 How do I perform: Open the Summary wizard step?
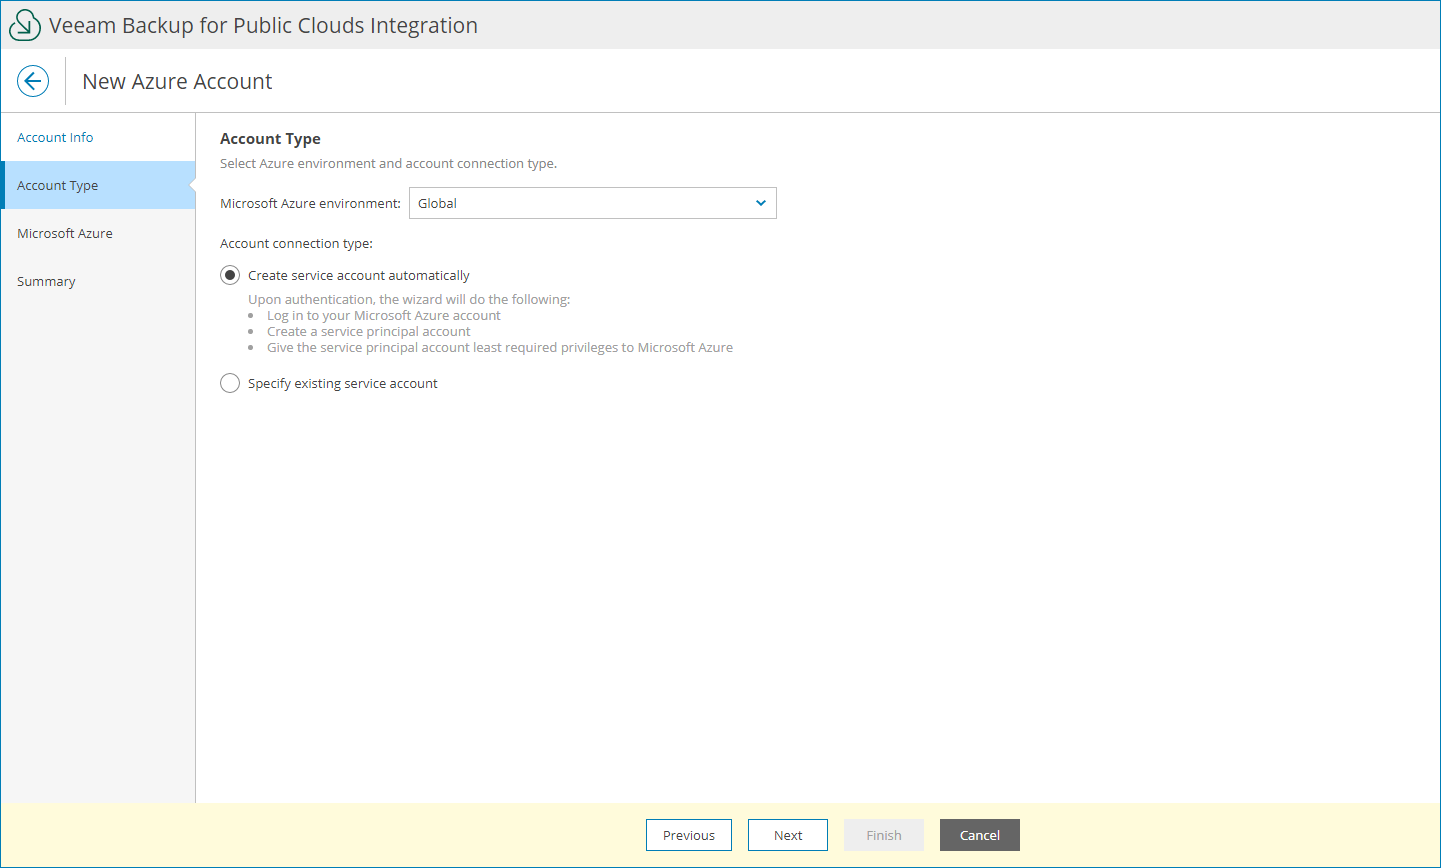pyautogui.click(x=46, y=281)
